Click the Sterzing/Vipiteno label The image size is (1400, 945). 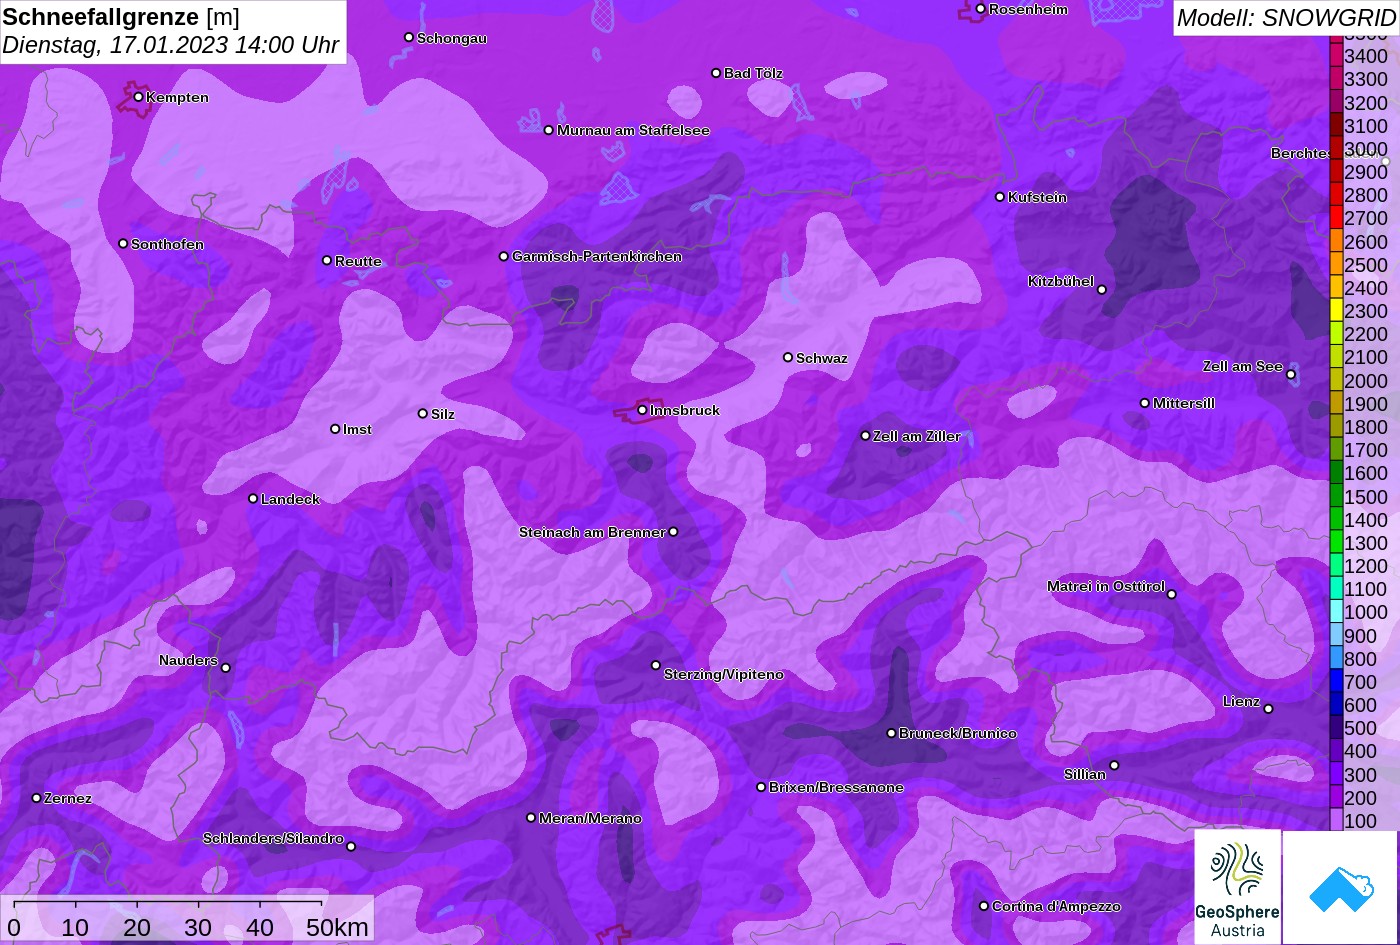tap(724, 674)
